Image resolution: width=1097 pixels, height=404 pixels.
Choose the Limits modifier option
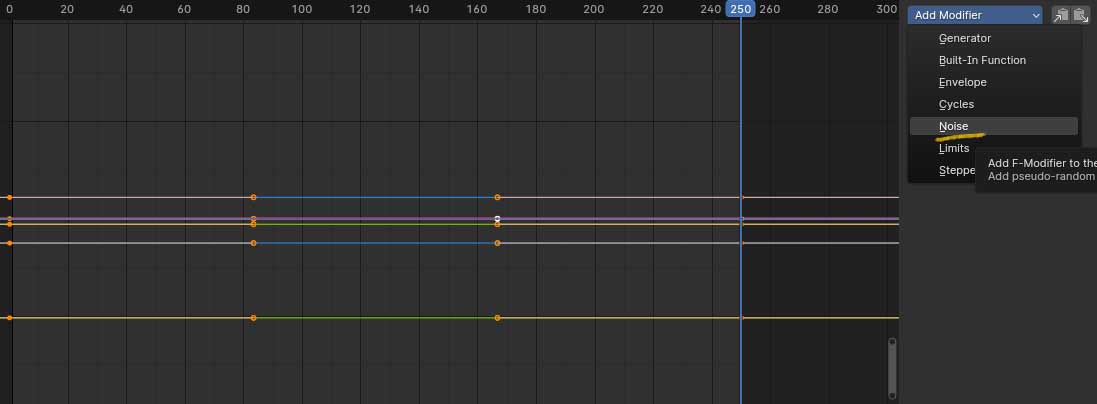click(x=954, y=148)
